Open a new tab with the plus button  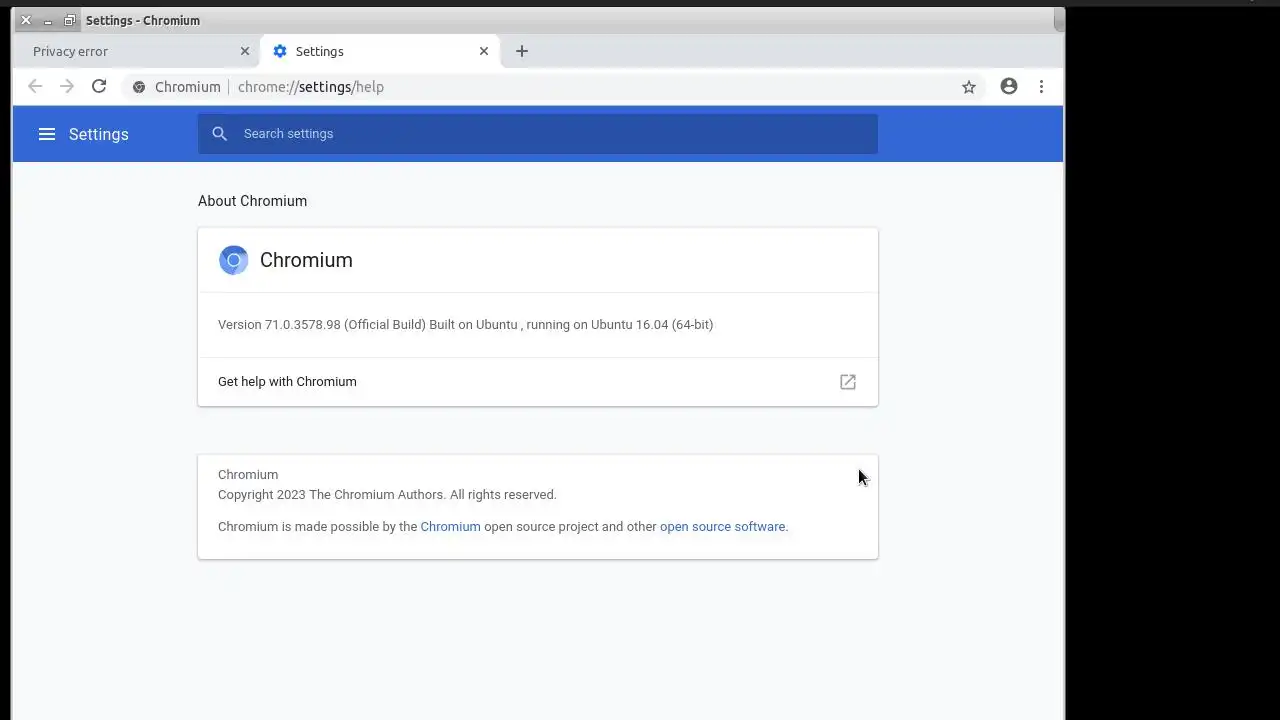coord(522,51)
